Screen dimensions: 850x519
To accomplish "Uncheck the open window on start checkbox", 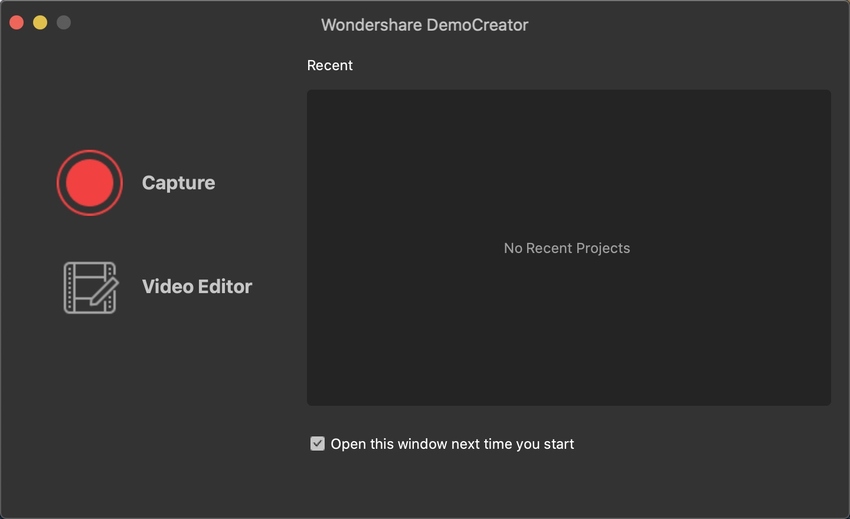I will click(317, 444).
